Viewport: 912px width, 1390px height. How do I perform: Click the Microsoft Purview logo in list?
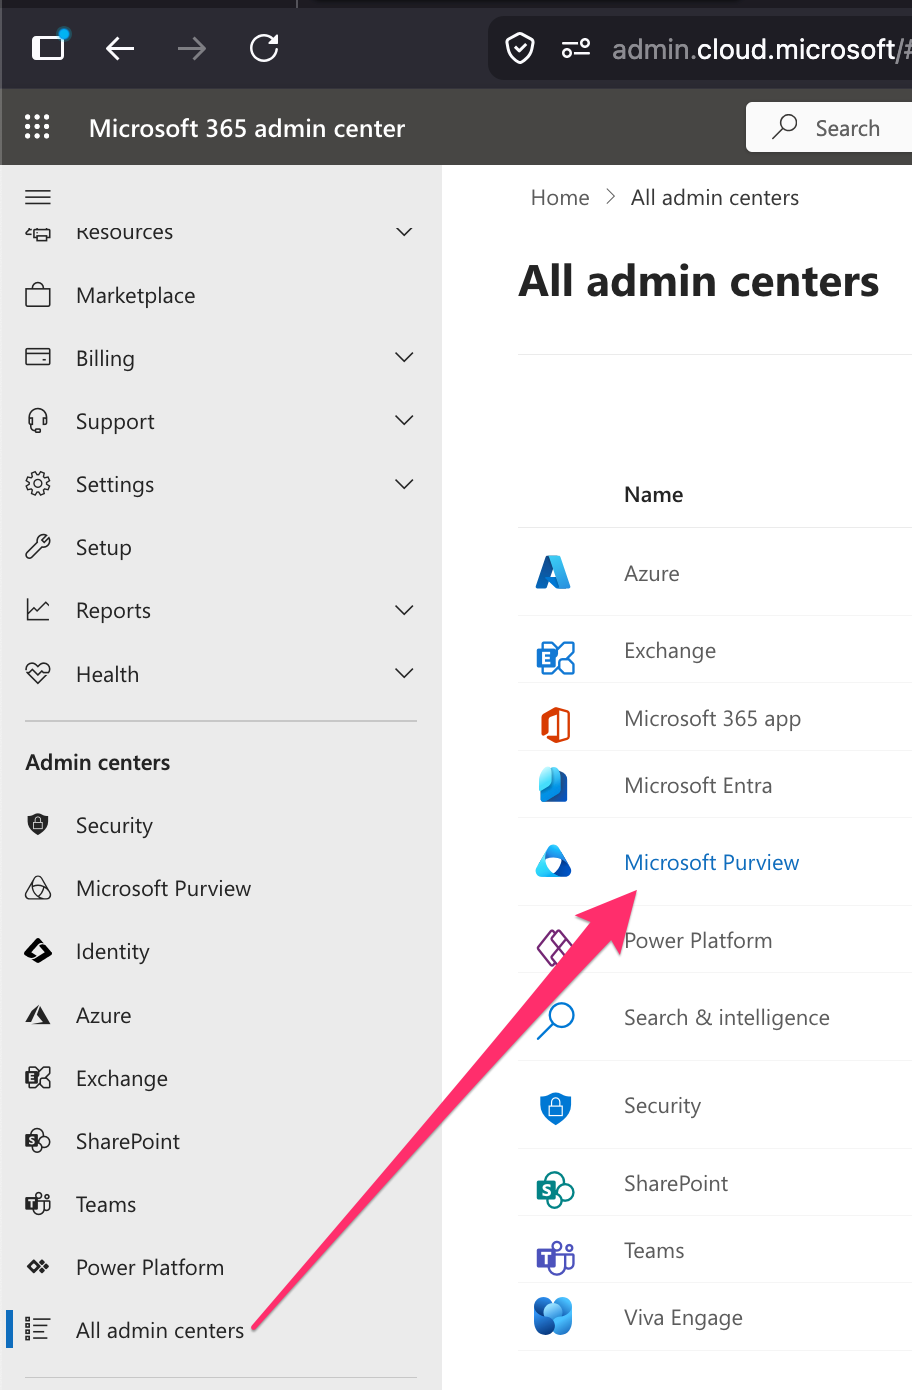(x=553, y=862)
